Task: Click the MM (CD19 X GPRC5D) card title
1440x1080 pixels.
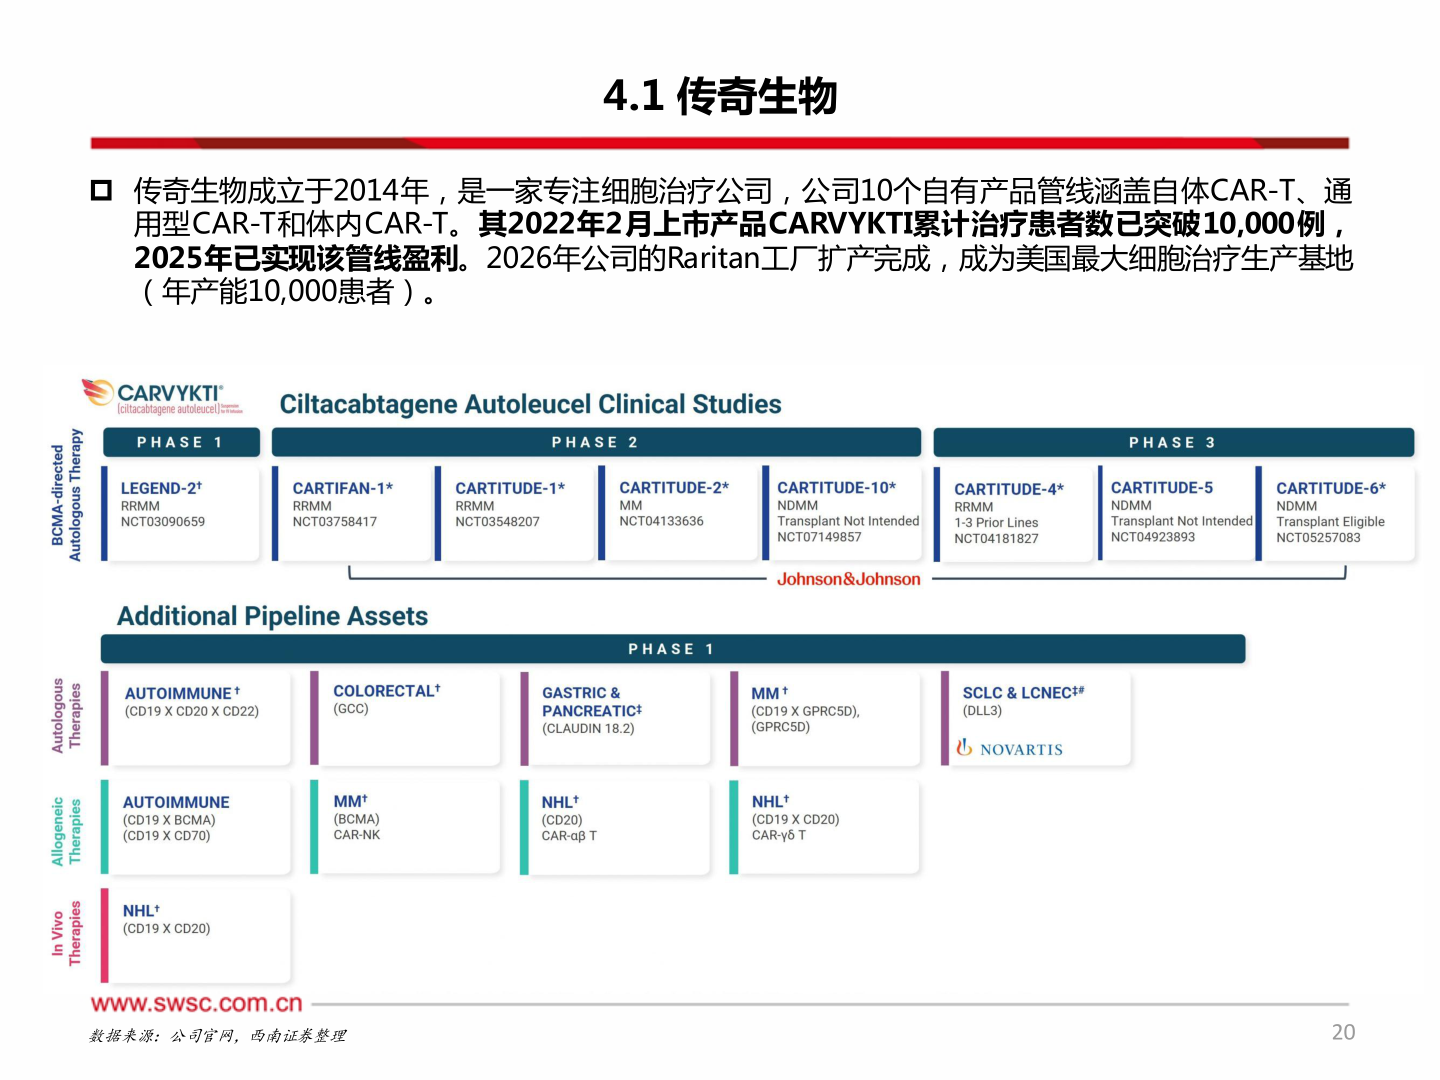Action: coord(770,693)
